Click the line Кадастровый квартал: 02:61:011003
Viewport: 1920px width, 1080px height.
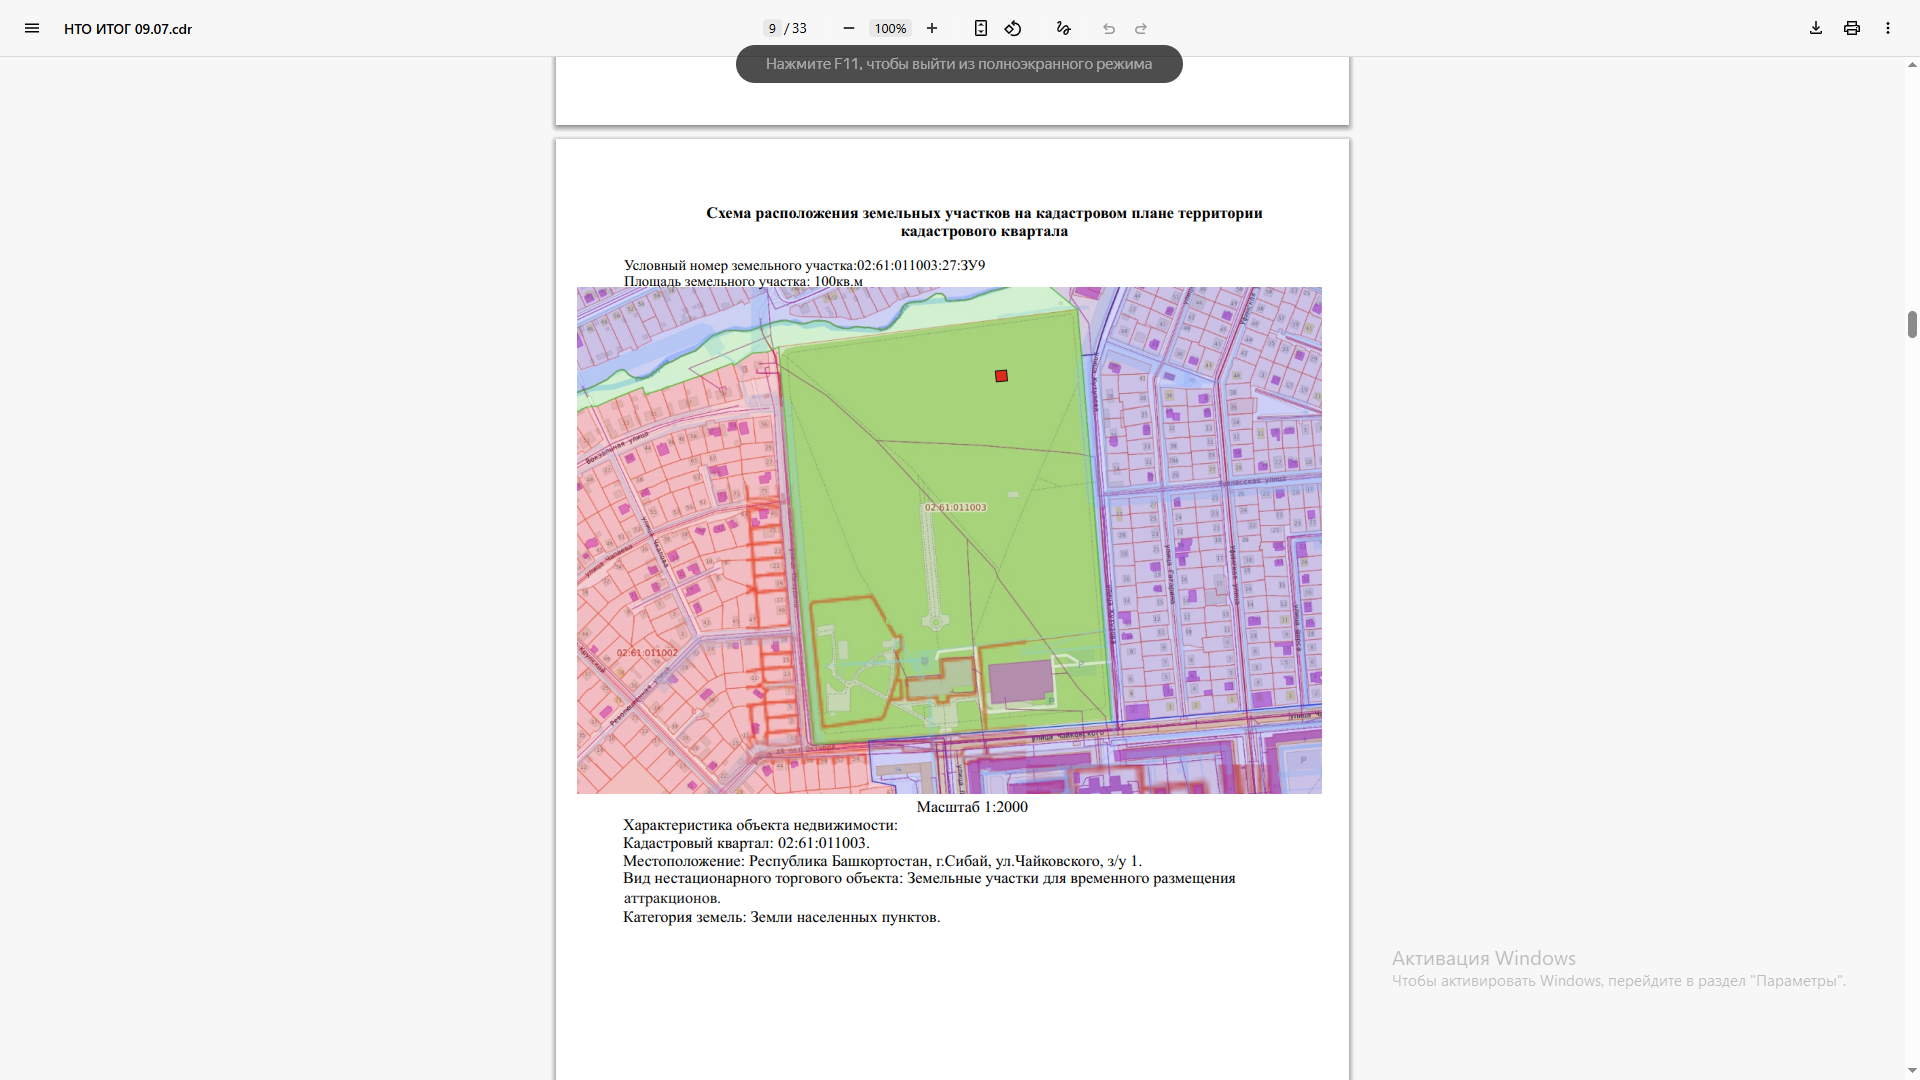click(x=746, y=843)
